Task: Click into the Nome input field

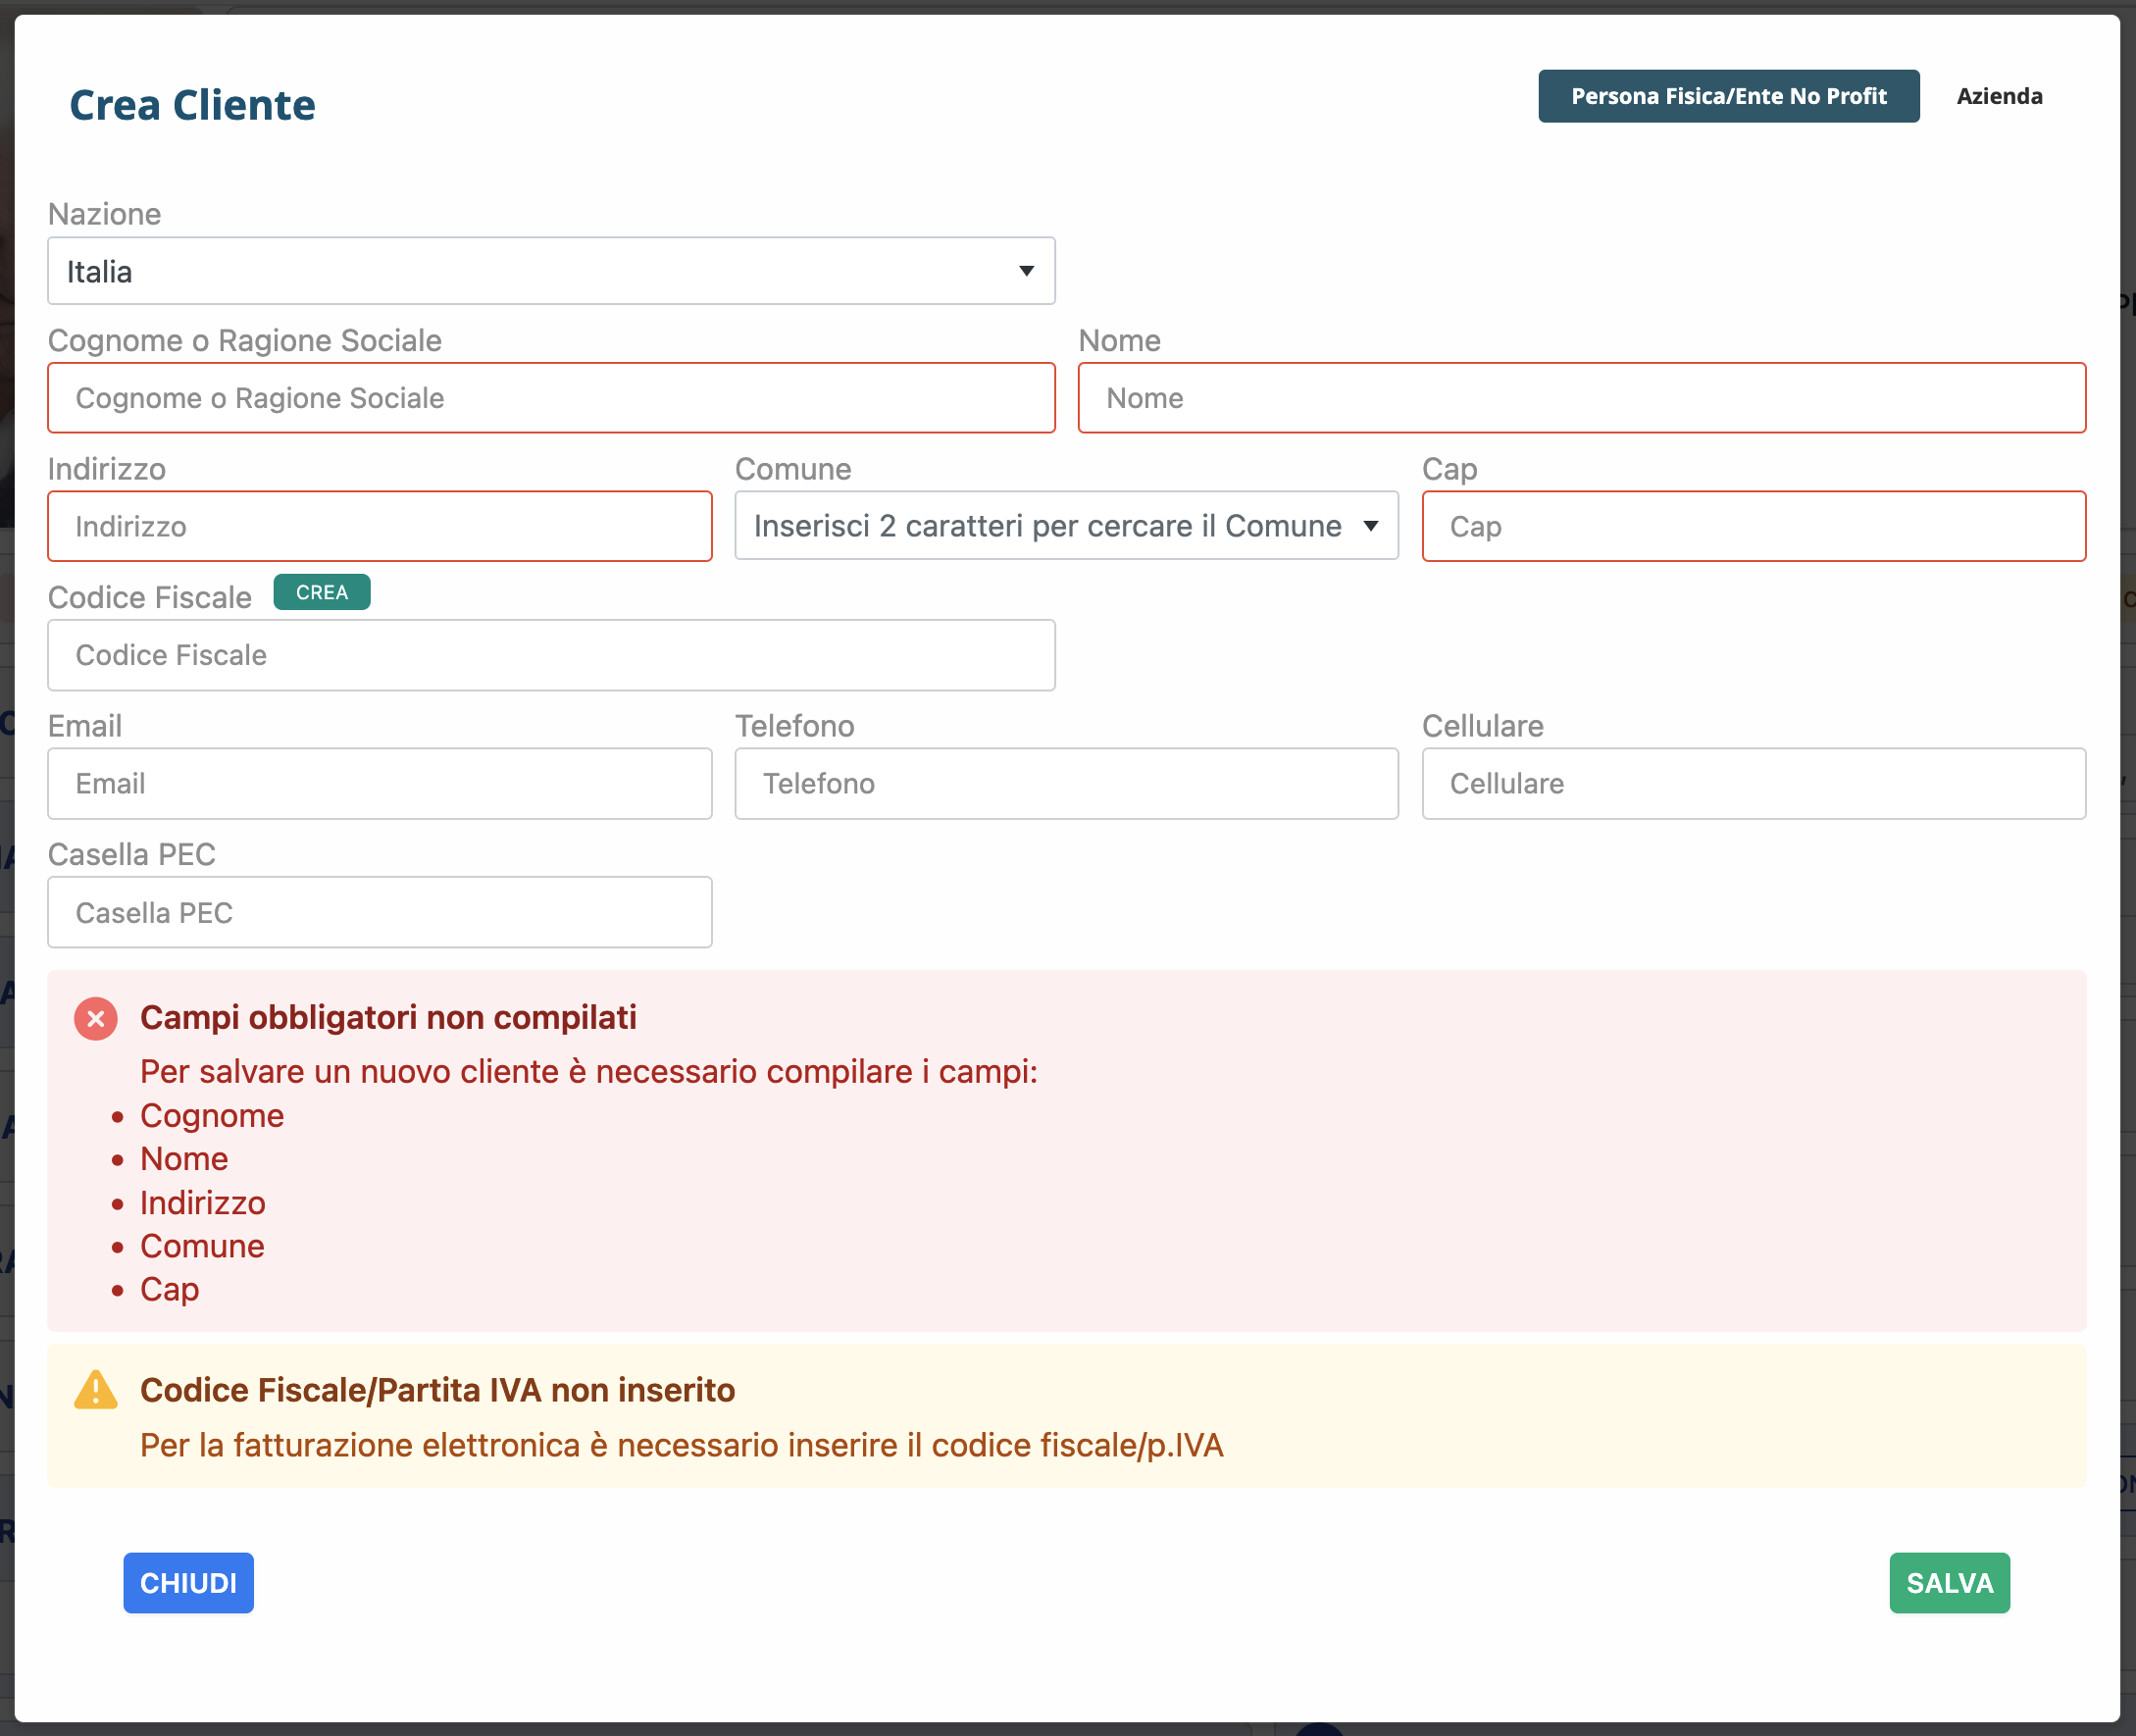Action: tap(1581, 398)
